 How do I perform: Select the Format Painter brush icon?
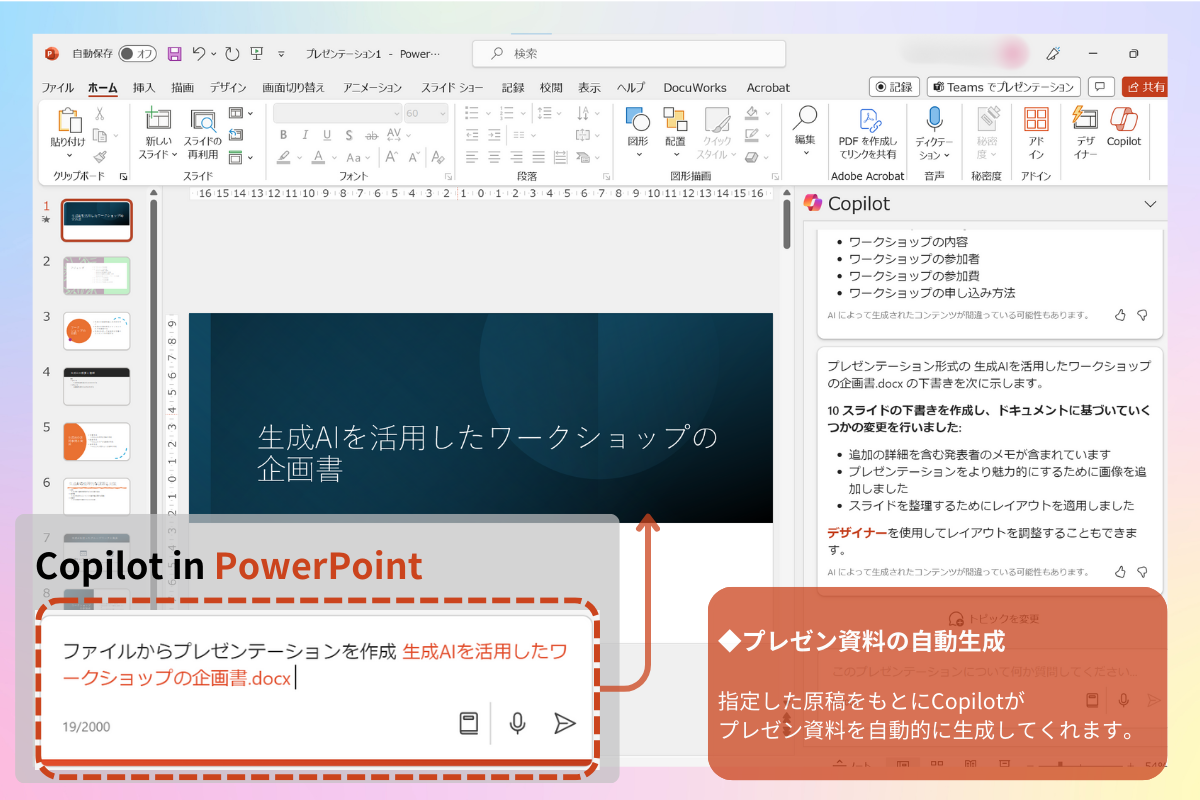(x=99, y=156)
